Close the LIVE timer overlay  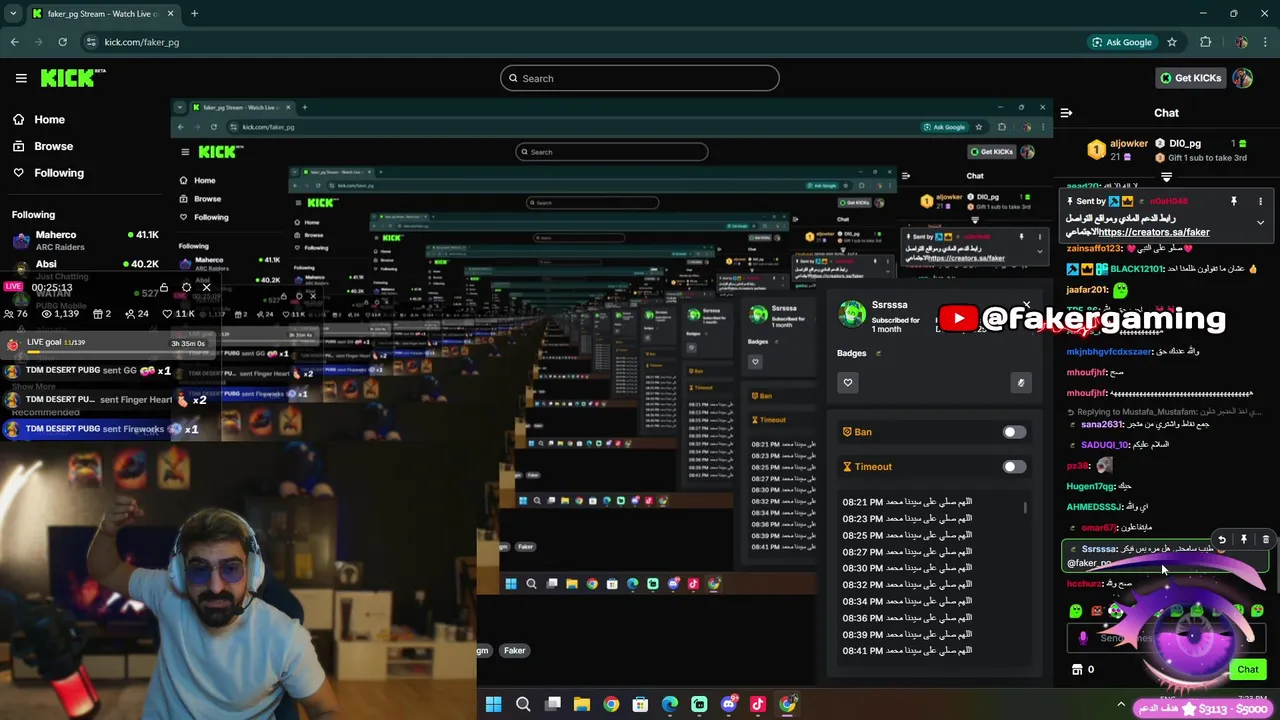(206, 287)
